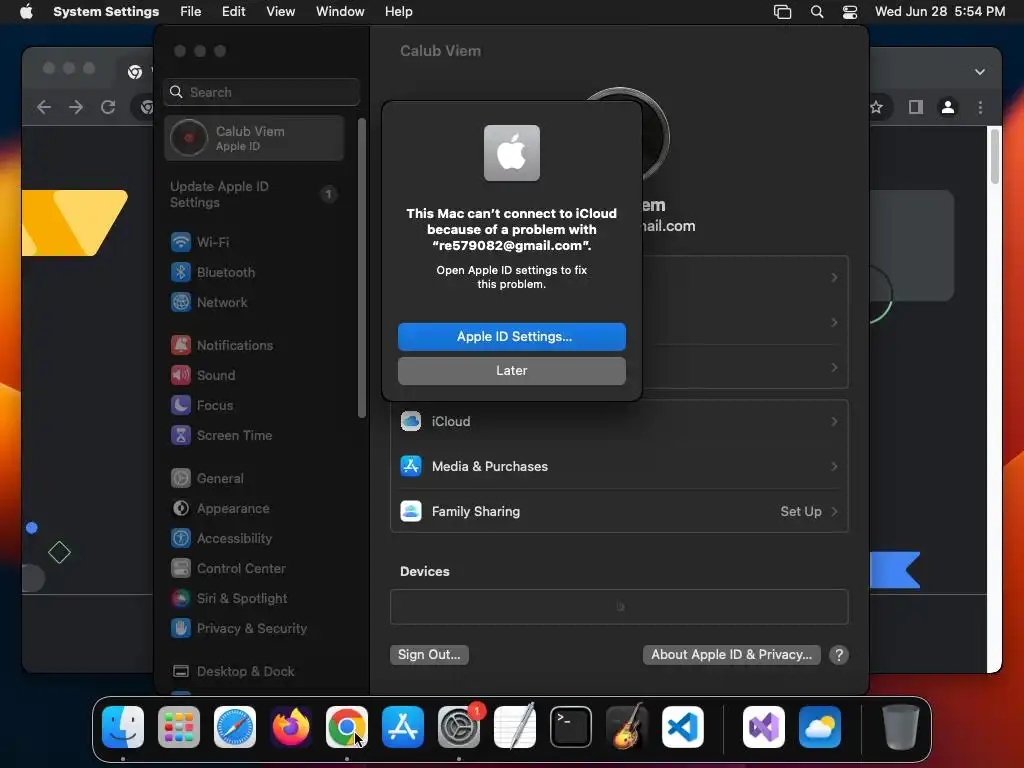Image resolution: width=1024 pixels, height=768 pixels.
Task: Click sidebar scrollbar in System Settings
Action: 362,268
